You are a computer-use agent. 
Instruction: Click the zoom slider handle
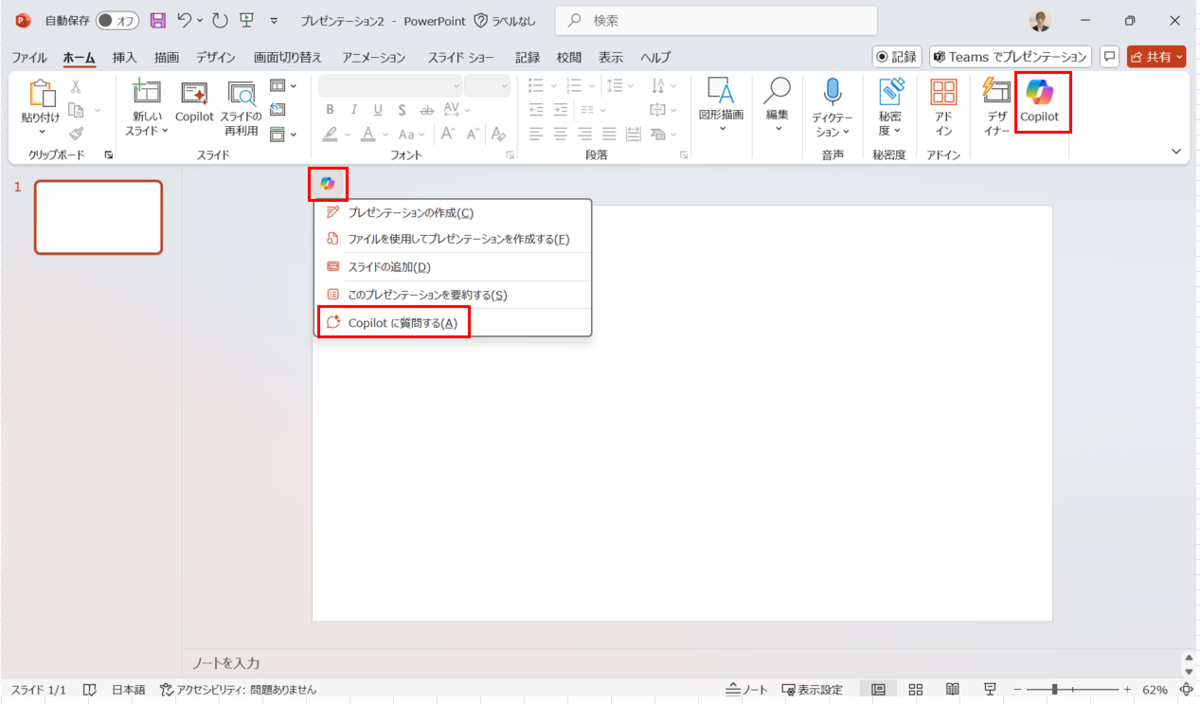[x=1054, y=690]
